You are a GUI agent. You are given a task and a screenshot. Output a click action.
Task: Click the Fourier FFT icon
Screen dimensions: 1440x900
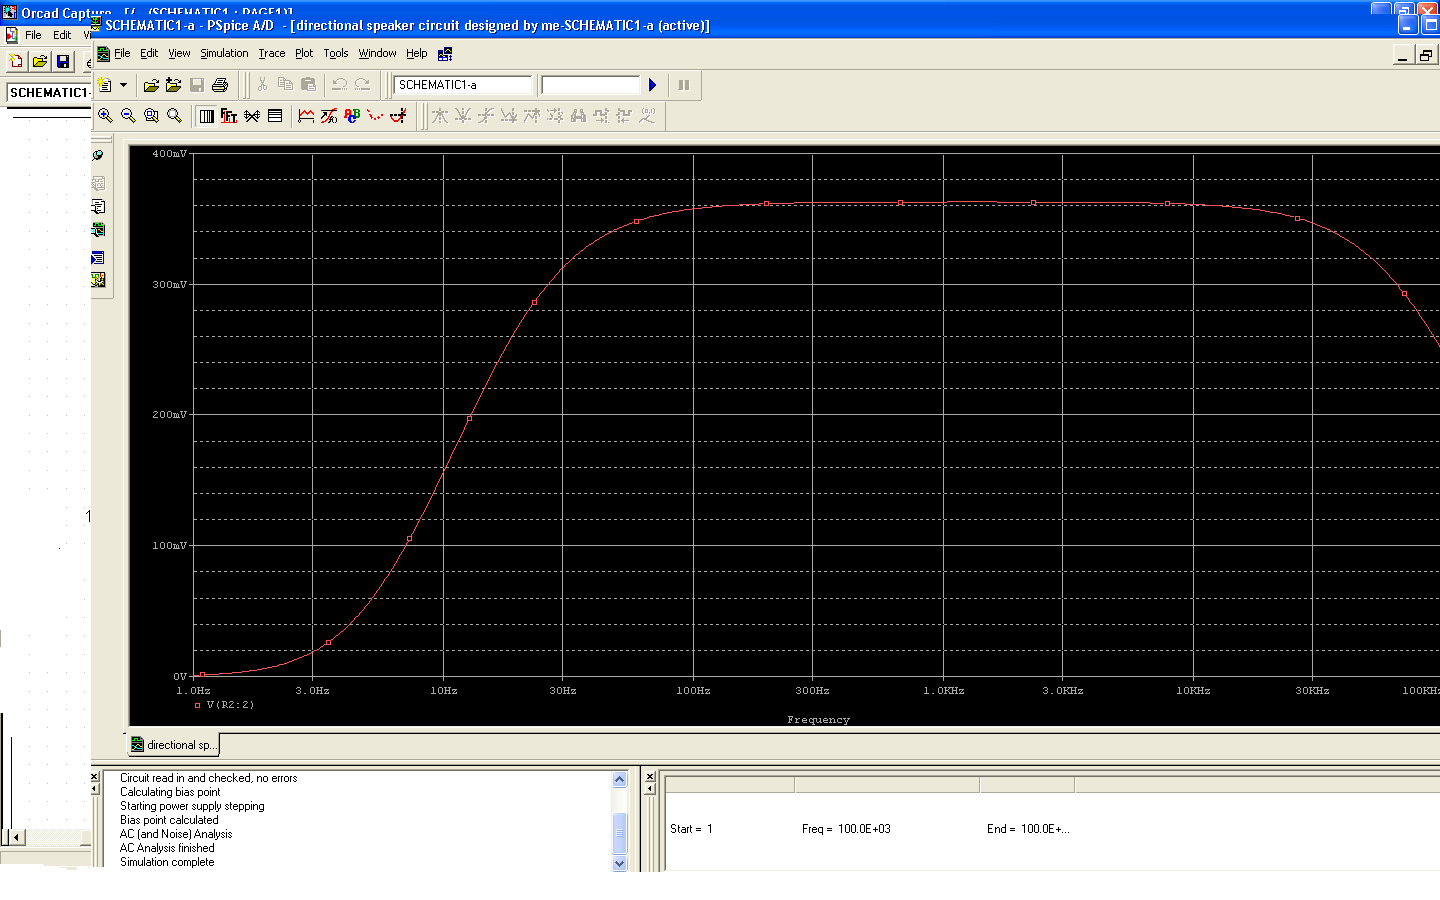tap(229, 116)
